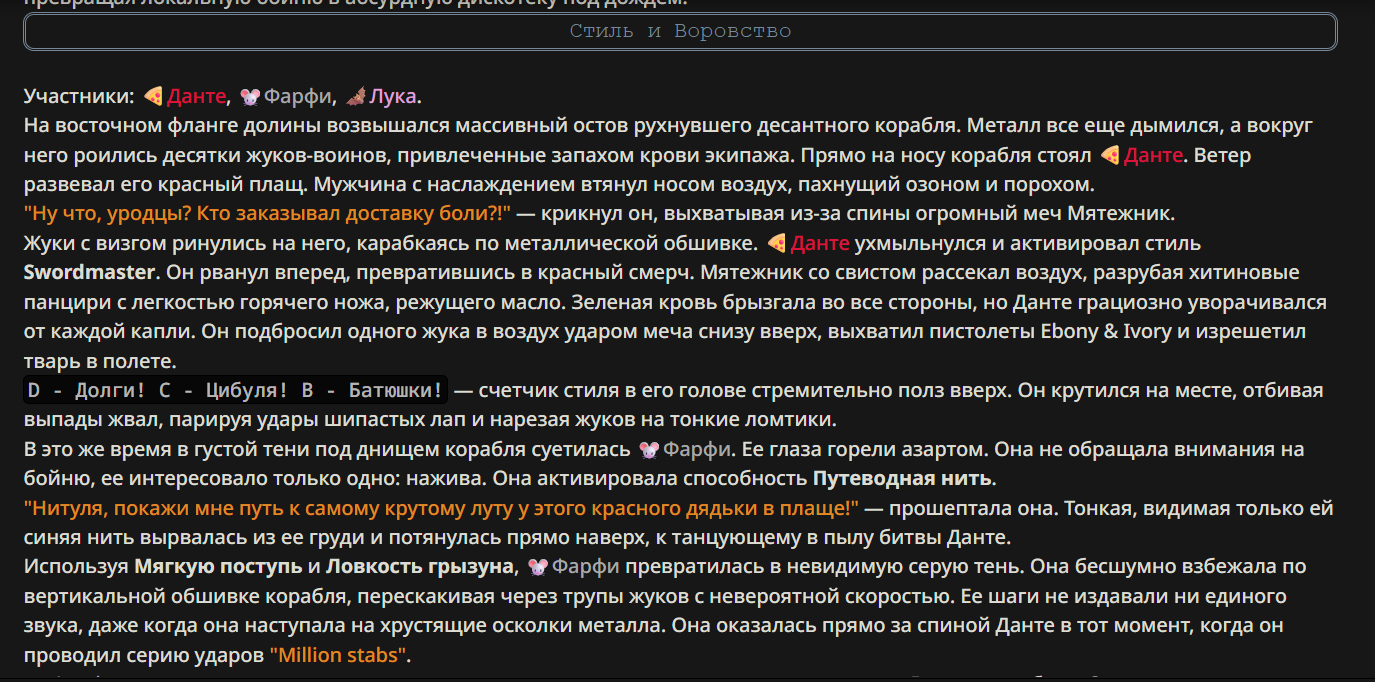Click the pizza emoji before 'Данте. Ветер развевал'

[1110, 156]
